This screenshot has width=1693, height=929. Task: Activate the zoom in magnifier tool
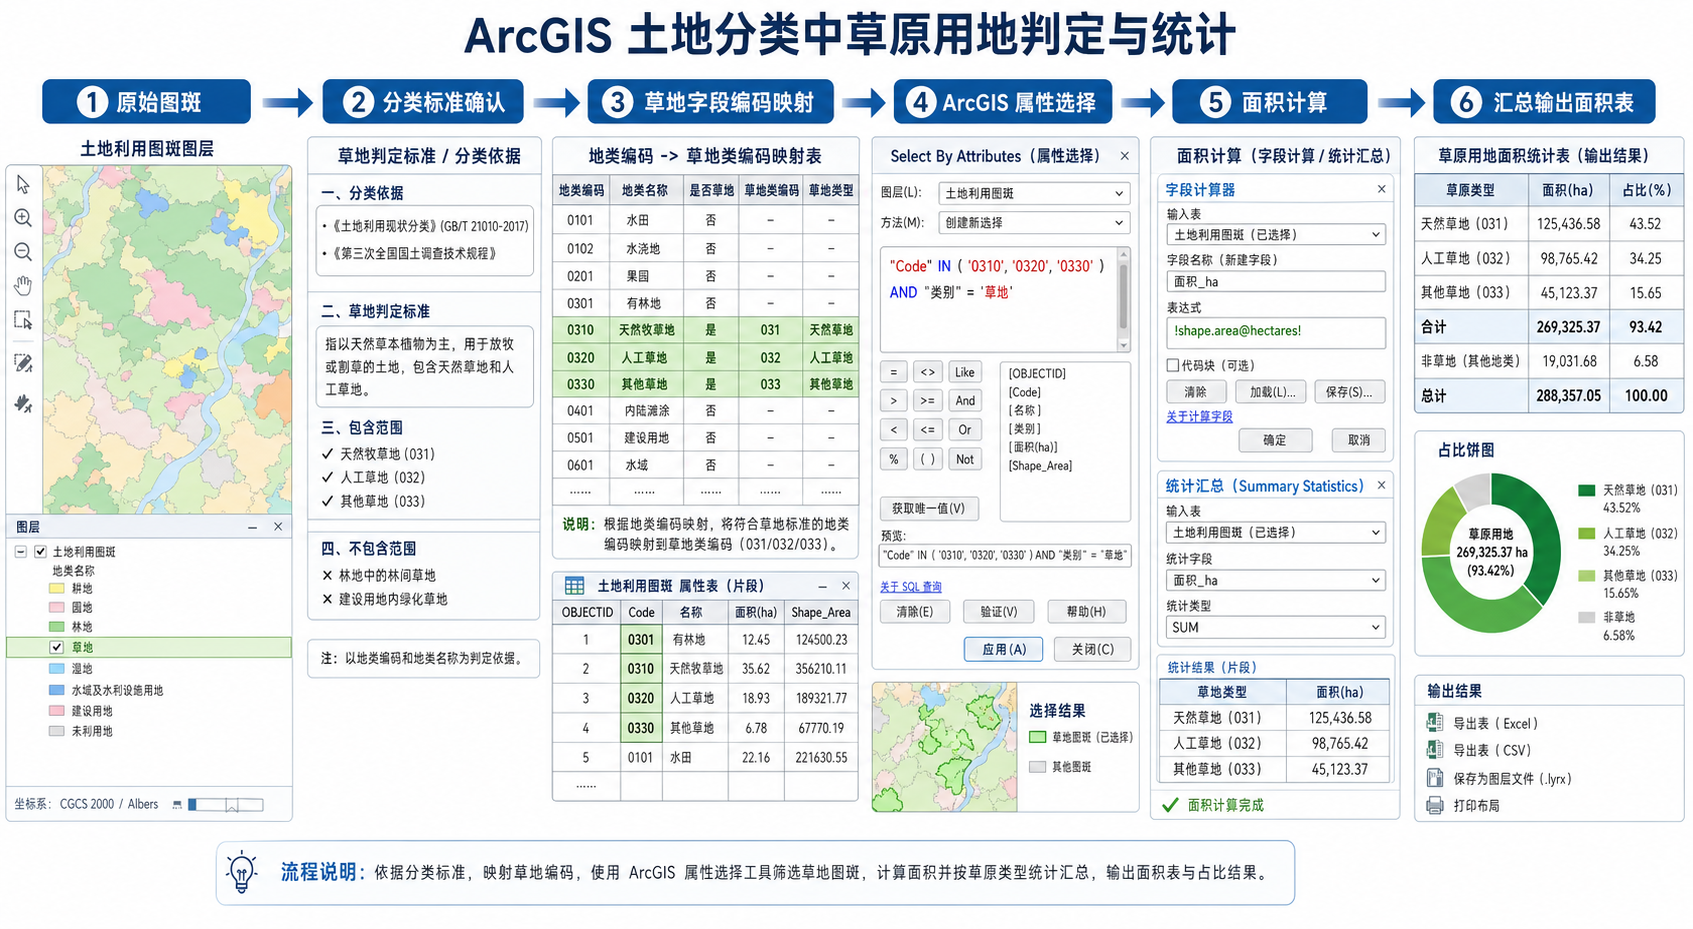(23, 218)
